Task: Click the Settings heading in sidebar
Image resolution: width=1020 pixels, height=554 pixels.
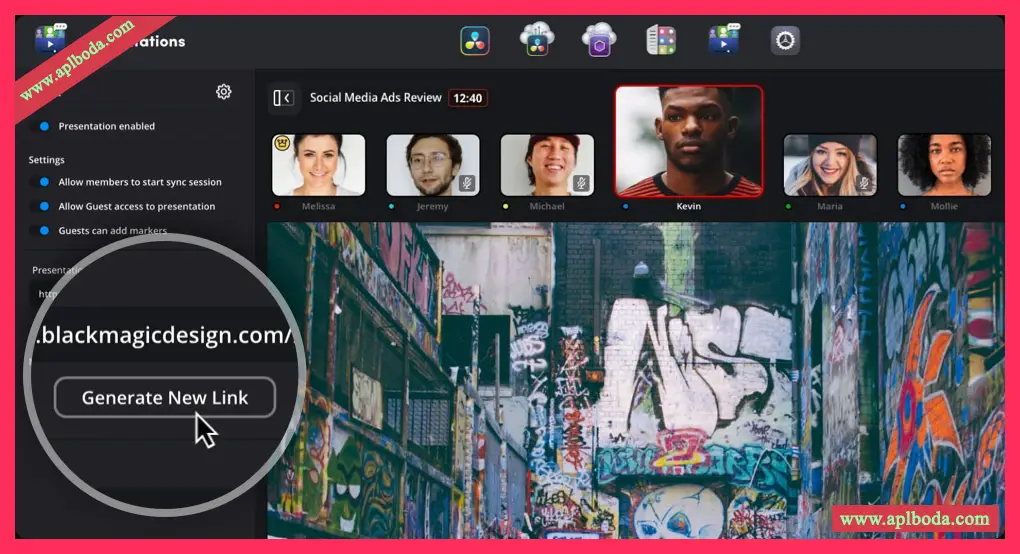Action: pos(46,160)
